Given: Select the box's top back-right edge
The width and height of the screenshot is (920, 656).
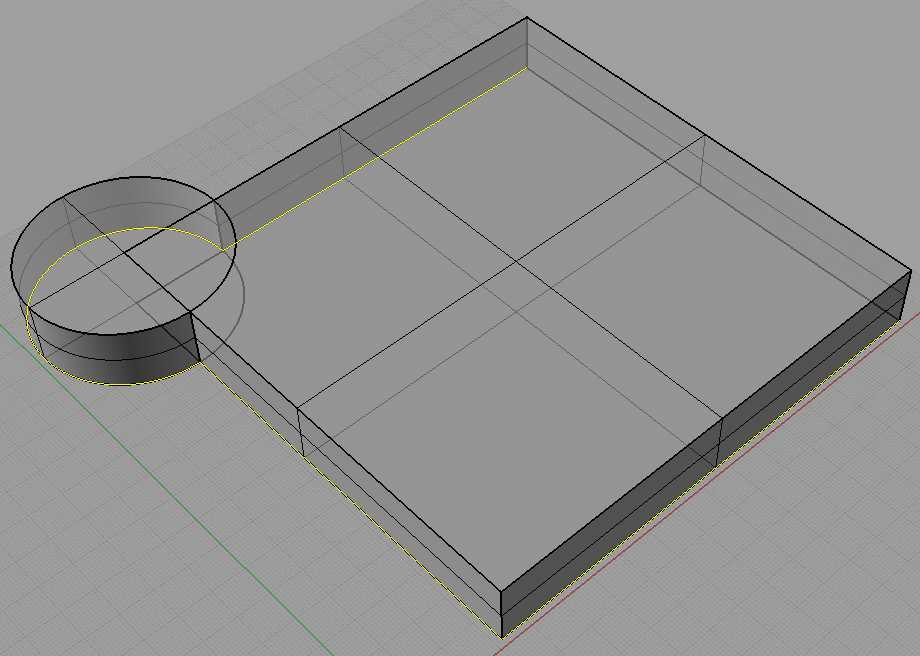Looking at the screenshot, I should 720,143.
